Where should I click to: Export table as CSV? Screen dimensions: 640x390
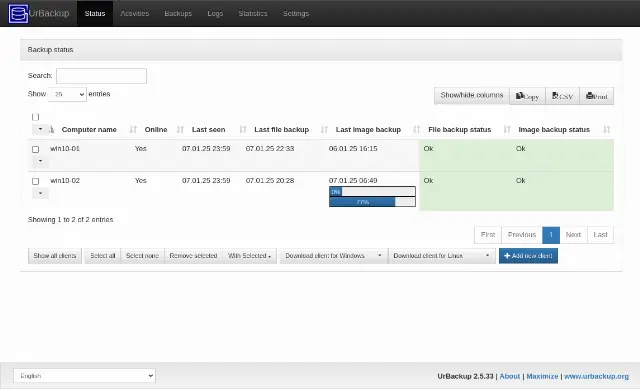[562, 96]
